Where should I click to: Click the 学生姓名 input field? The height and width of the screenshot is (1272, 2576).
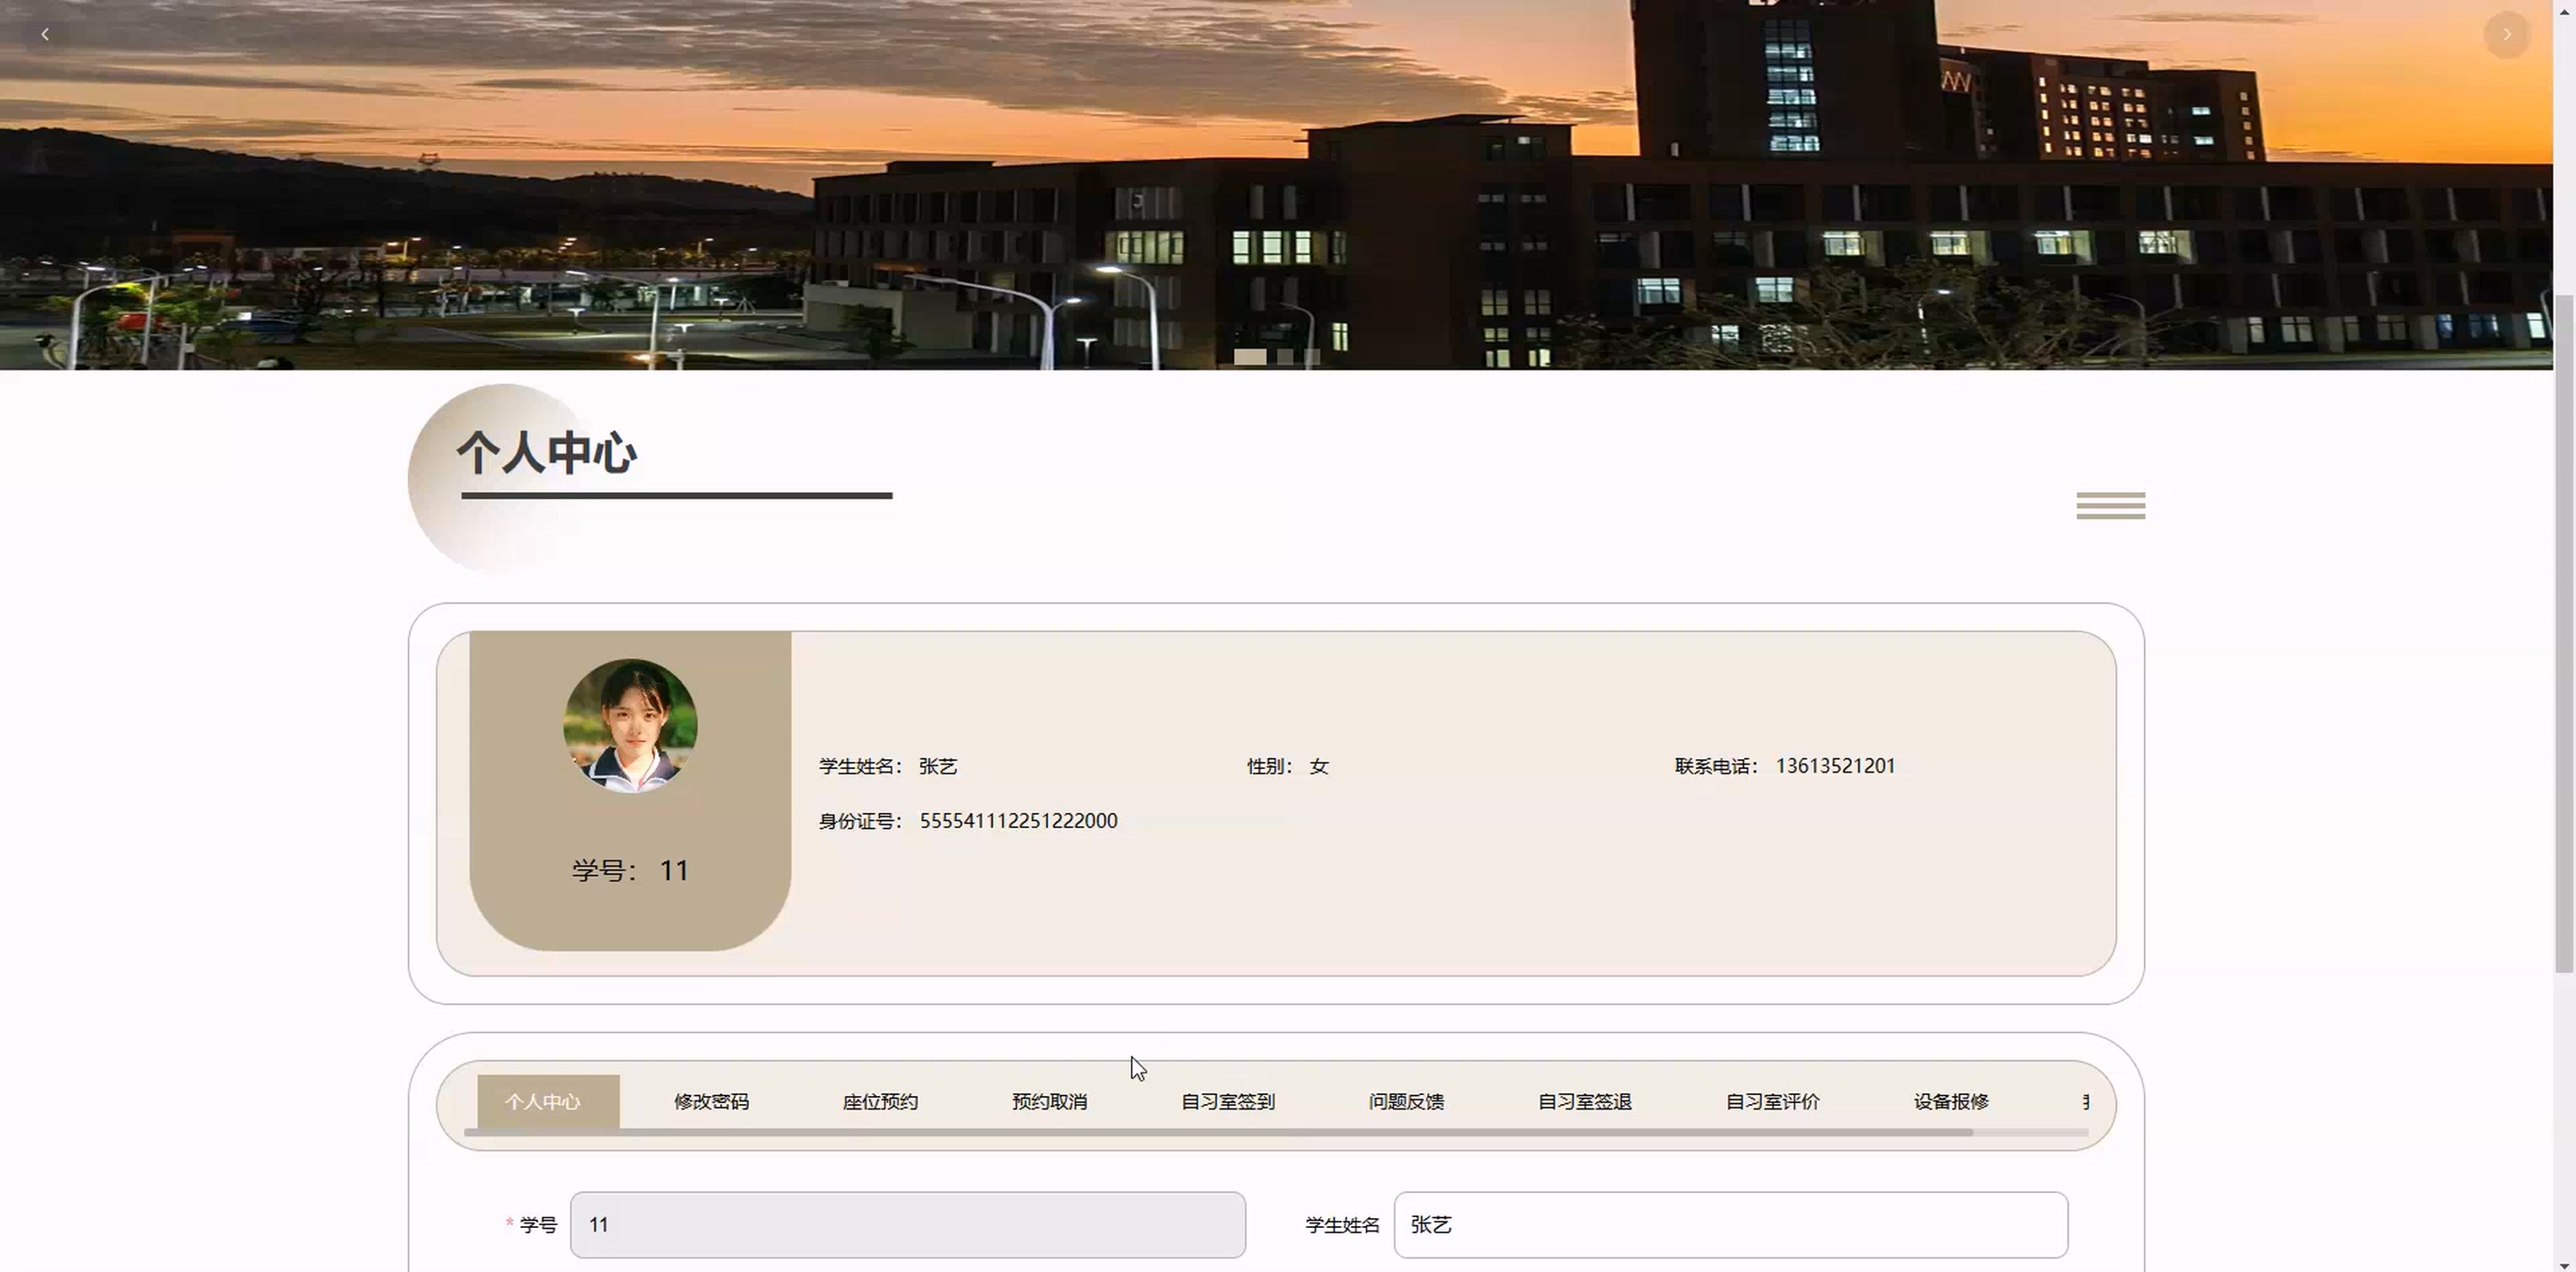1730,1224
